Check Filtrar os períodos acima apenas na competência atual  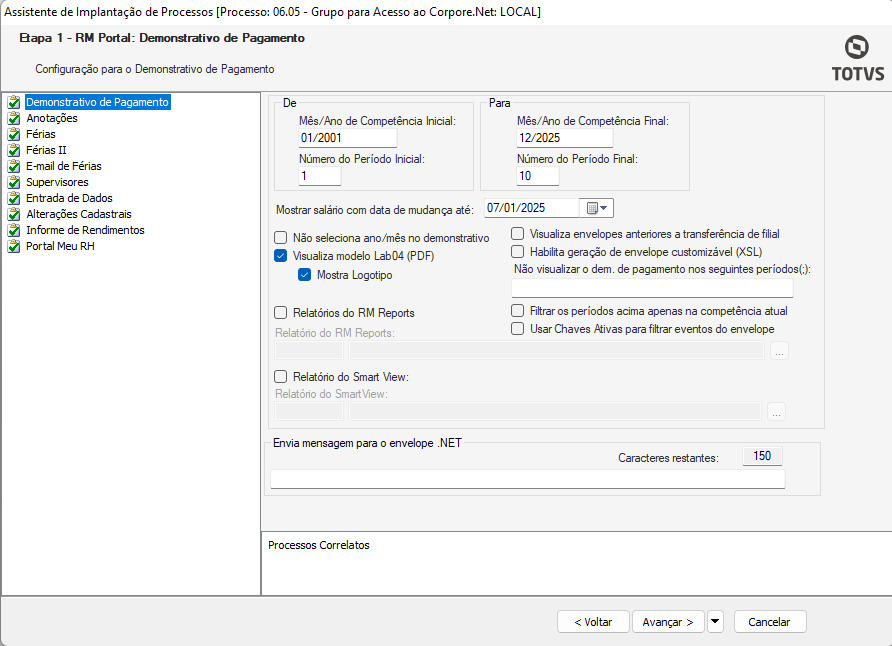point(517,310)
